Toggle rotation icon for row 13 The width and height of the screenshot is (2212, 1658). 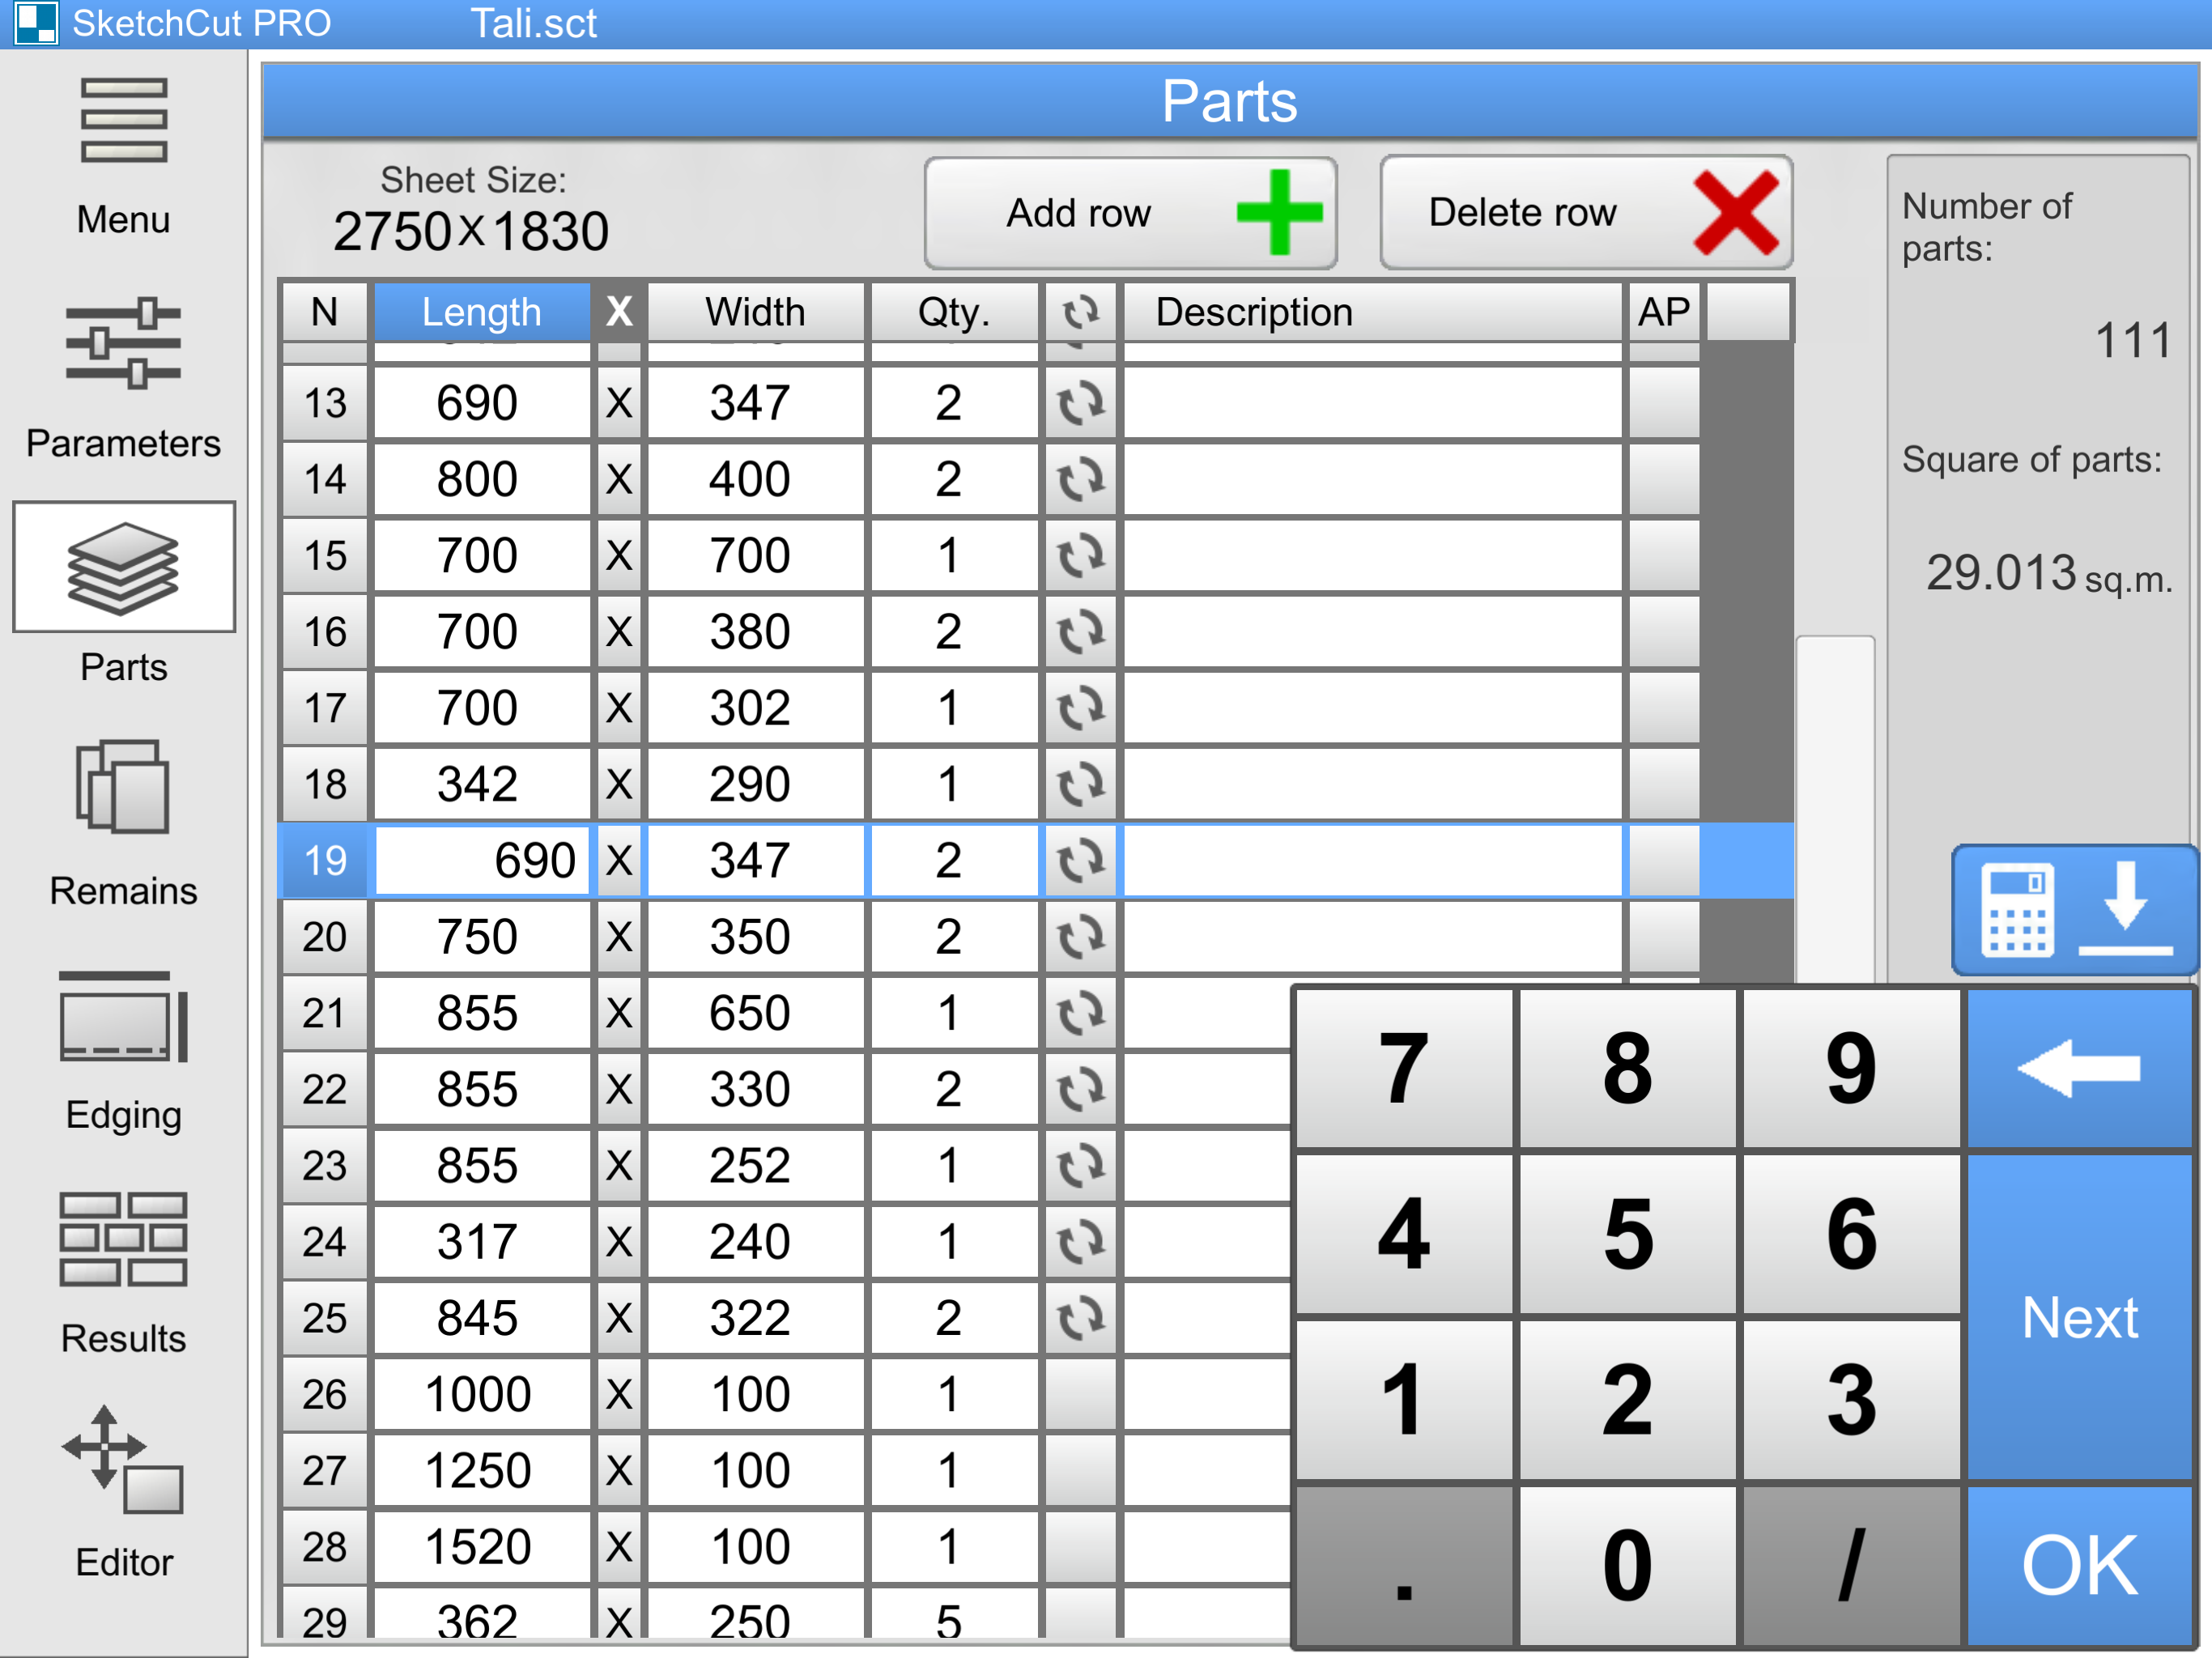click(x=1081, y=404)
